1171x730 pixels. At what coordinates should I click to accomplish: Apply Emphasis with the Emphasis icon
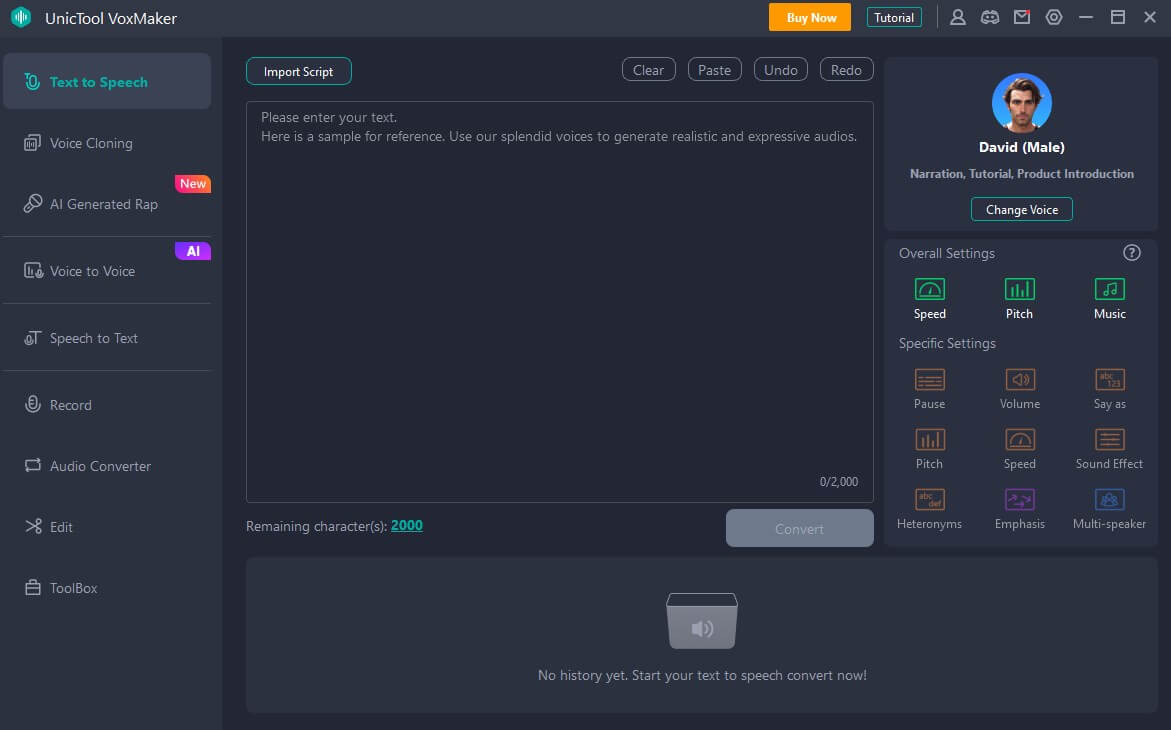pyautogui.click(x=1019, y=500)
